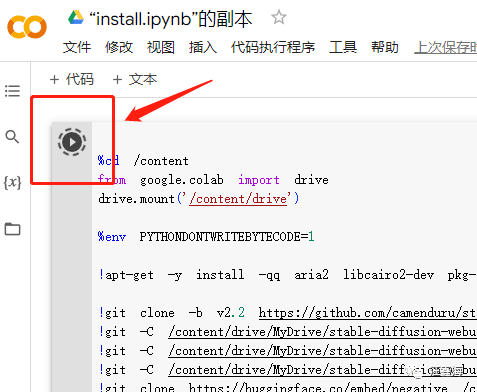Open the github.com/camenduru URL in the clone line
Screen dimensions: 477x392
click(367, 313)
